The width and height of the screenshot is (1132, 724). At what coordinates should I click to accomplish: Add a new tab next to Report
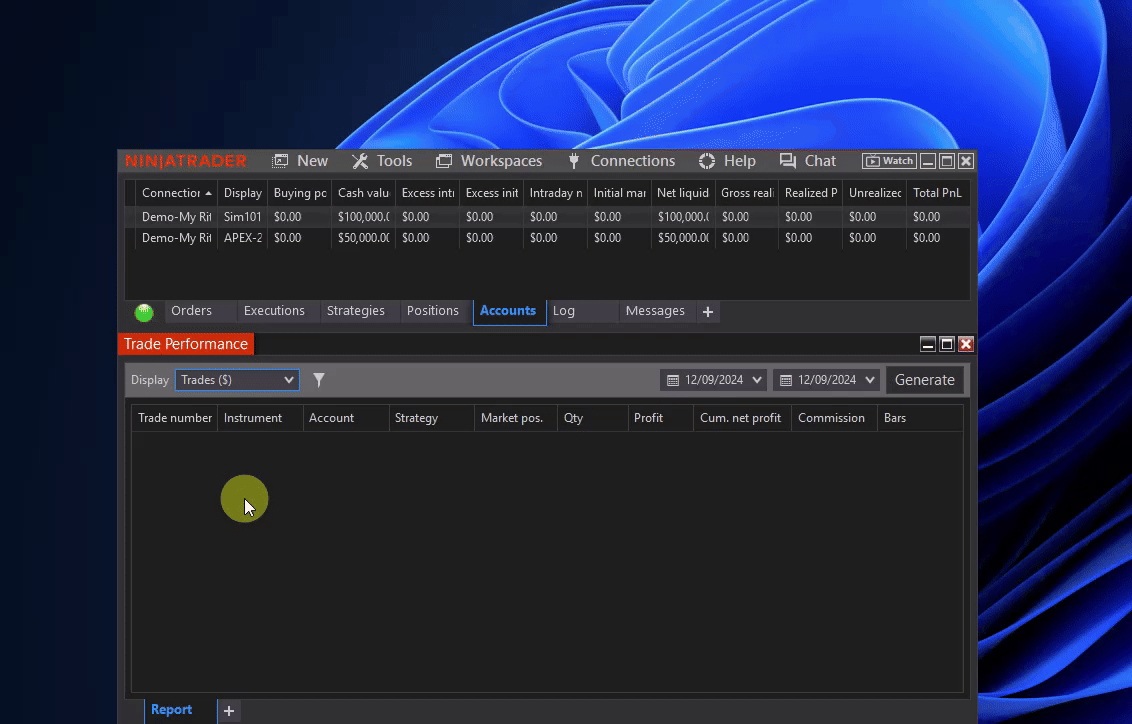pos(229,711)
